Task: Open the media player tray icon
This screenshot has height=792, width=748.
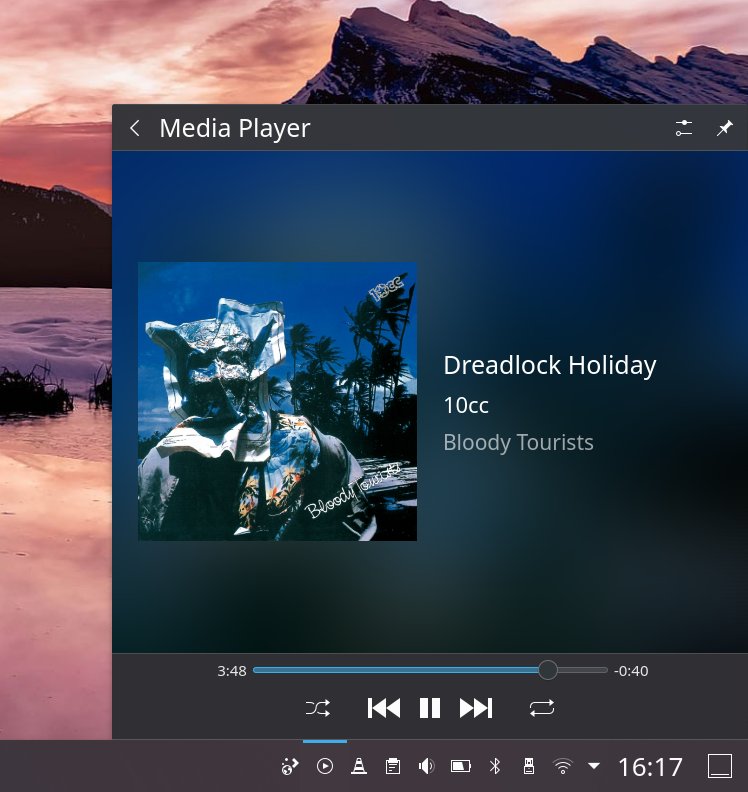Action: point(325,766)
